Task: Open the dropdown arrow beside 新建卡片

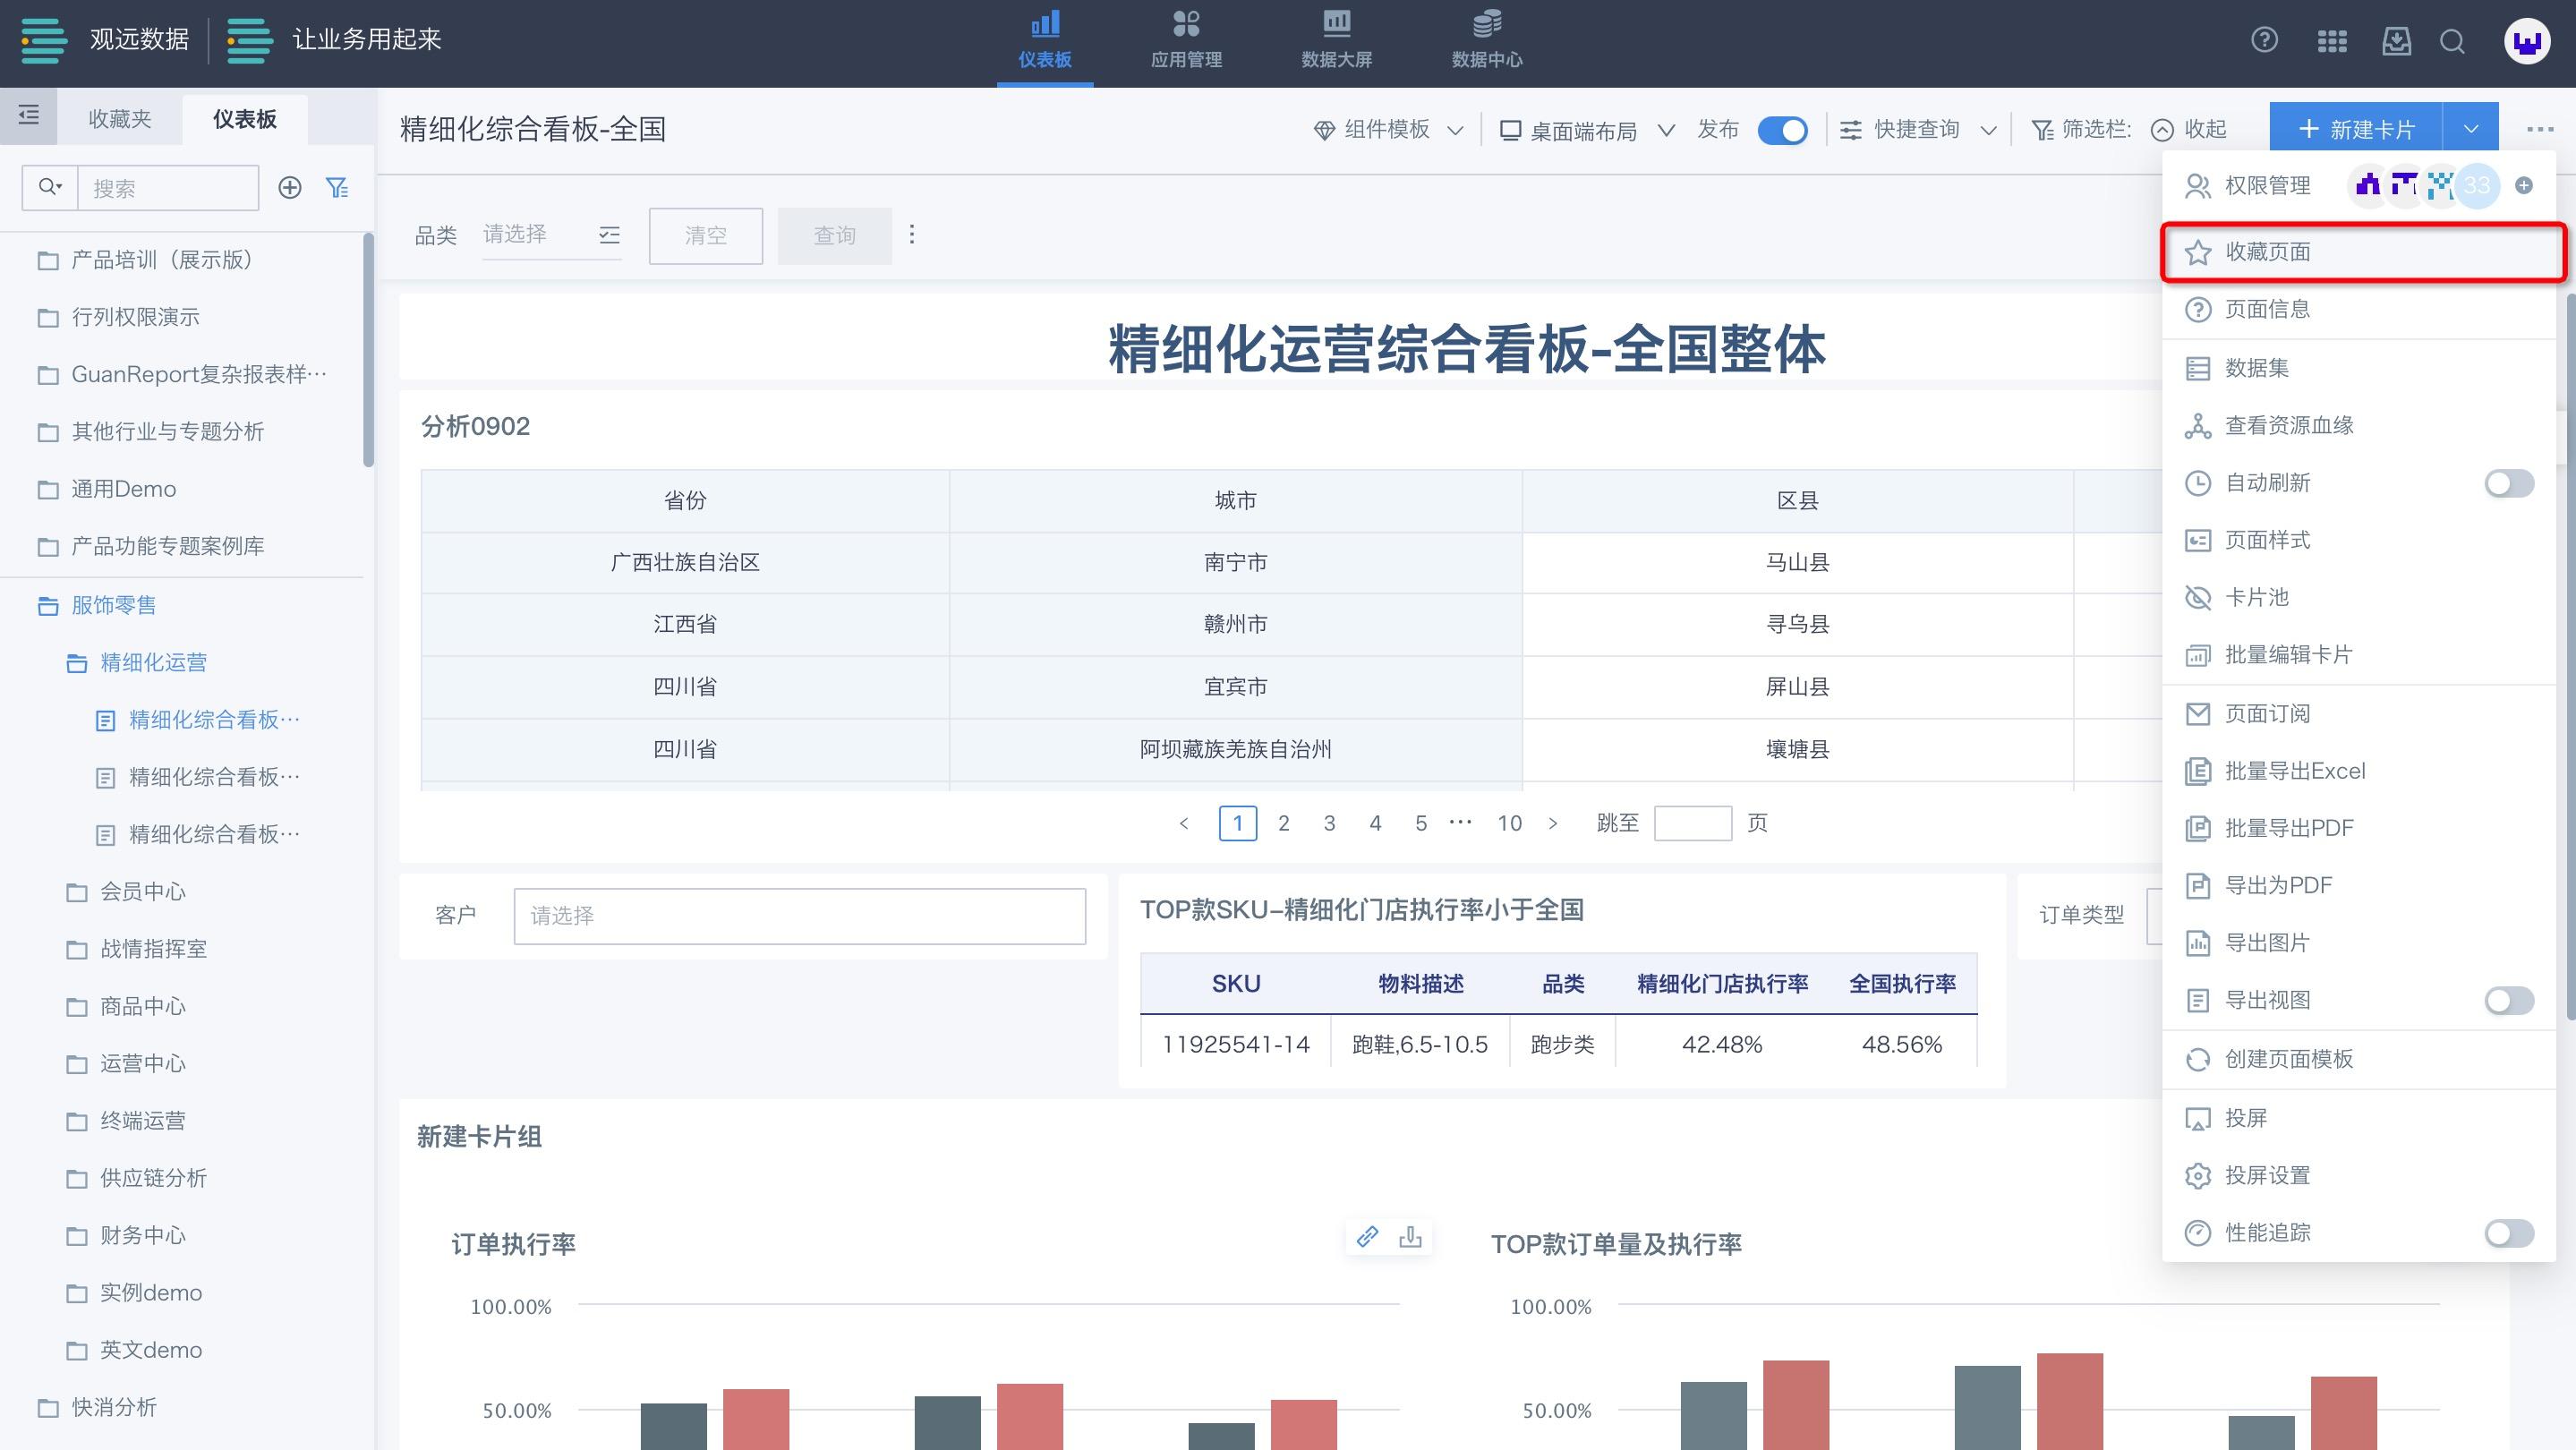Action: point(2470,129)
